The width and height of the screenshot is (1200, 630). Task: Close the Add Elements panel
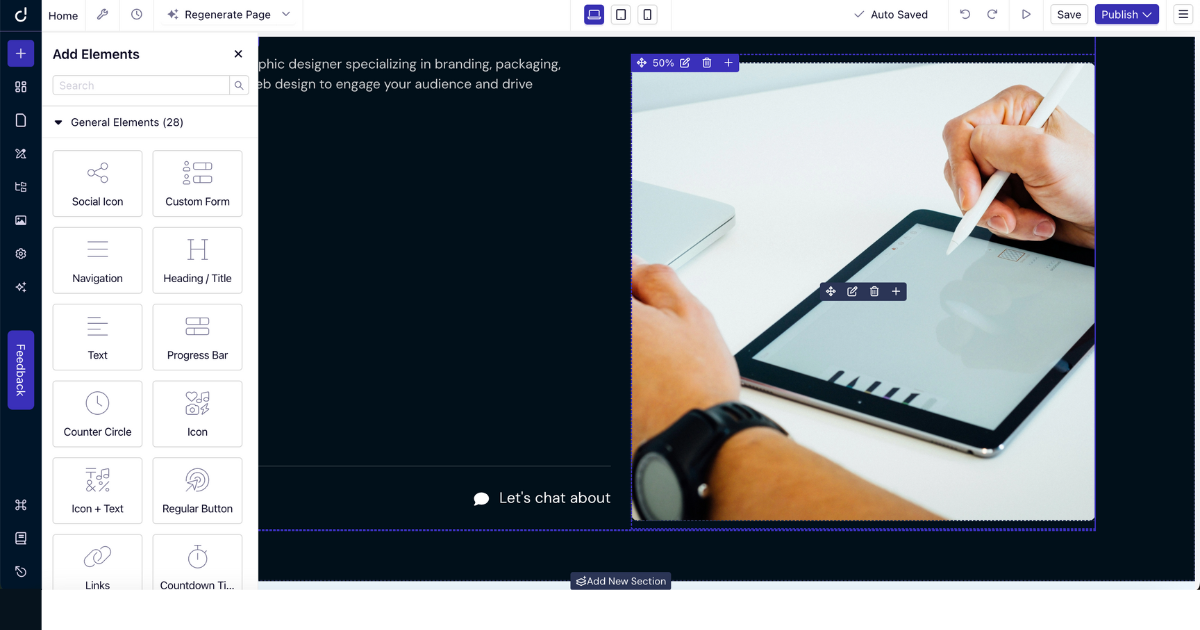point(238,54)
